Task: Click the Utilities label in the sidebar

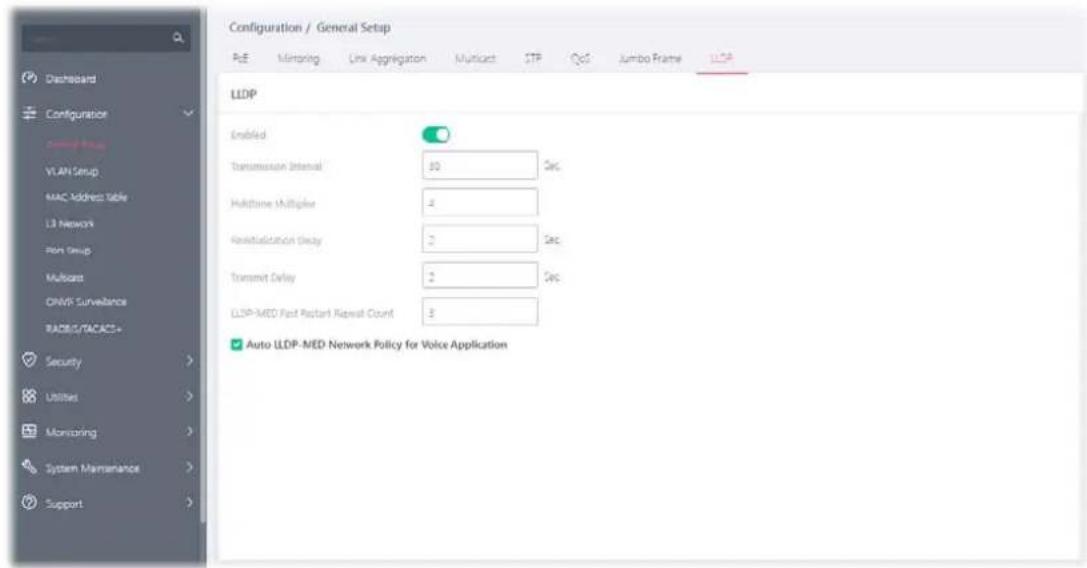Action: coord(62,397)
